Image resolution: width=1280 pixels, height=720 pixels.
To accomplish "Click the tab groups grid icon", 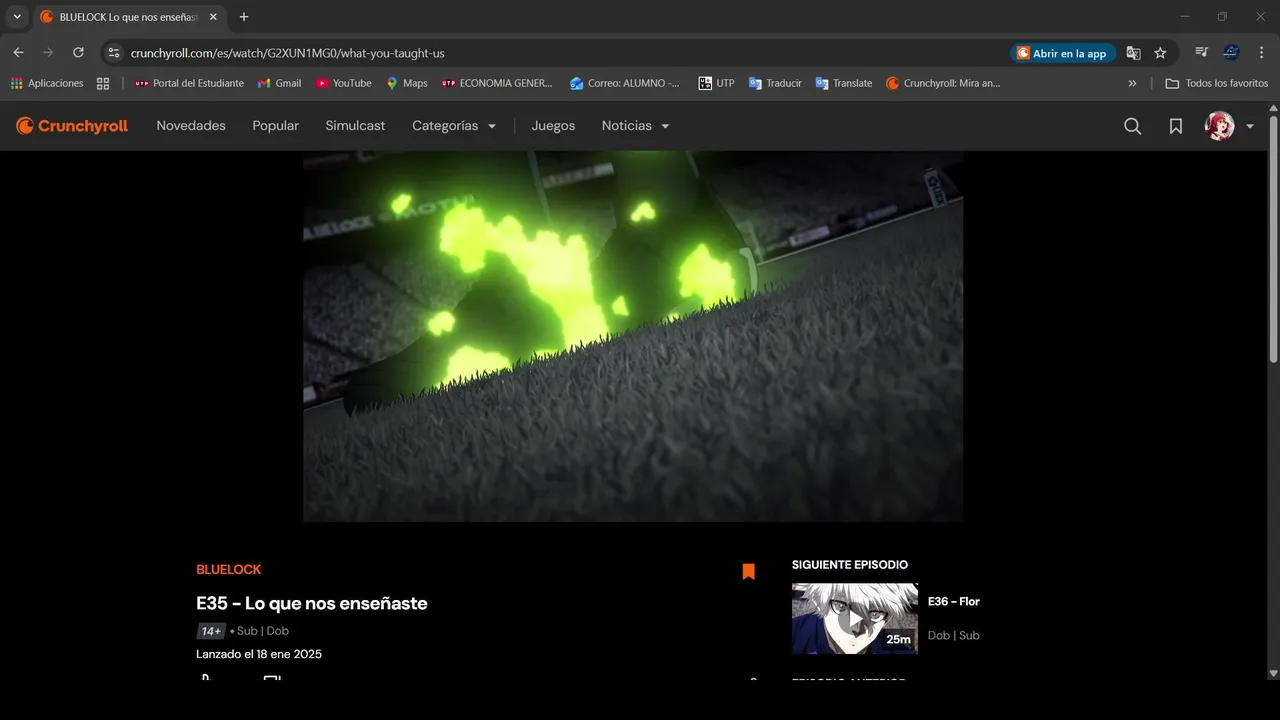I will pyautogui.click(x=103, y=83).
